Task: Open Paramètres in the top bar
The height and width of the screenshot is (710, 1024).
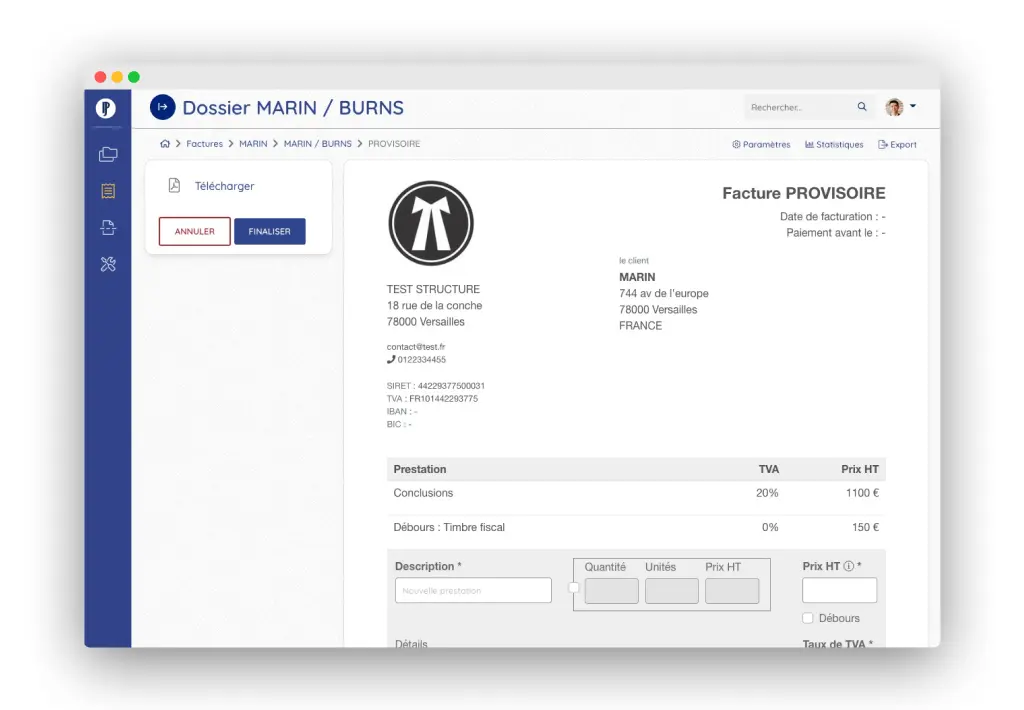Action: [761, 145]
